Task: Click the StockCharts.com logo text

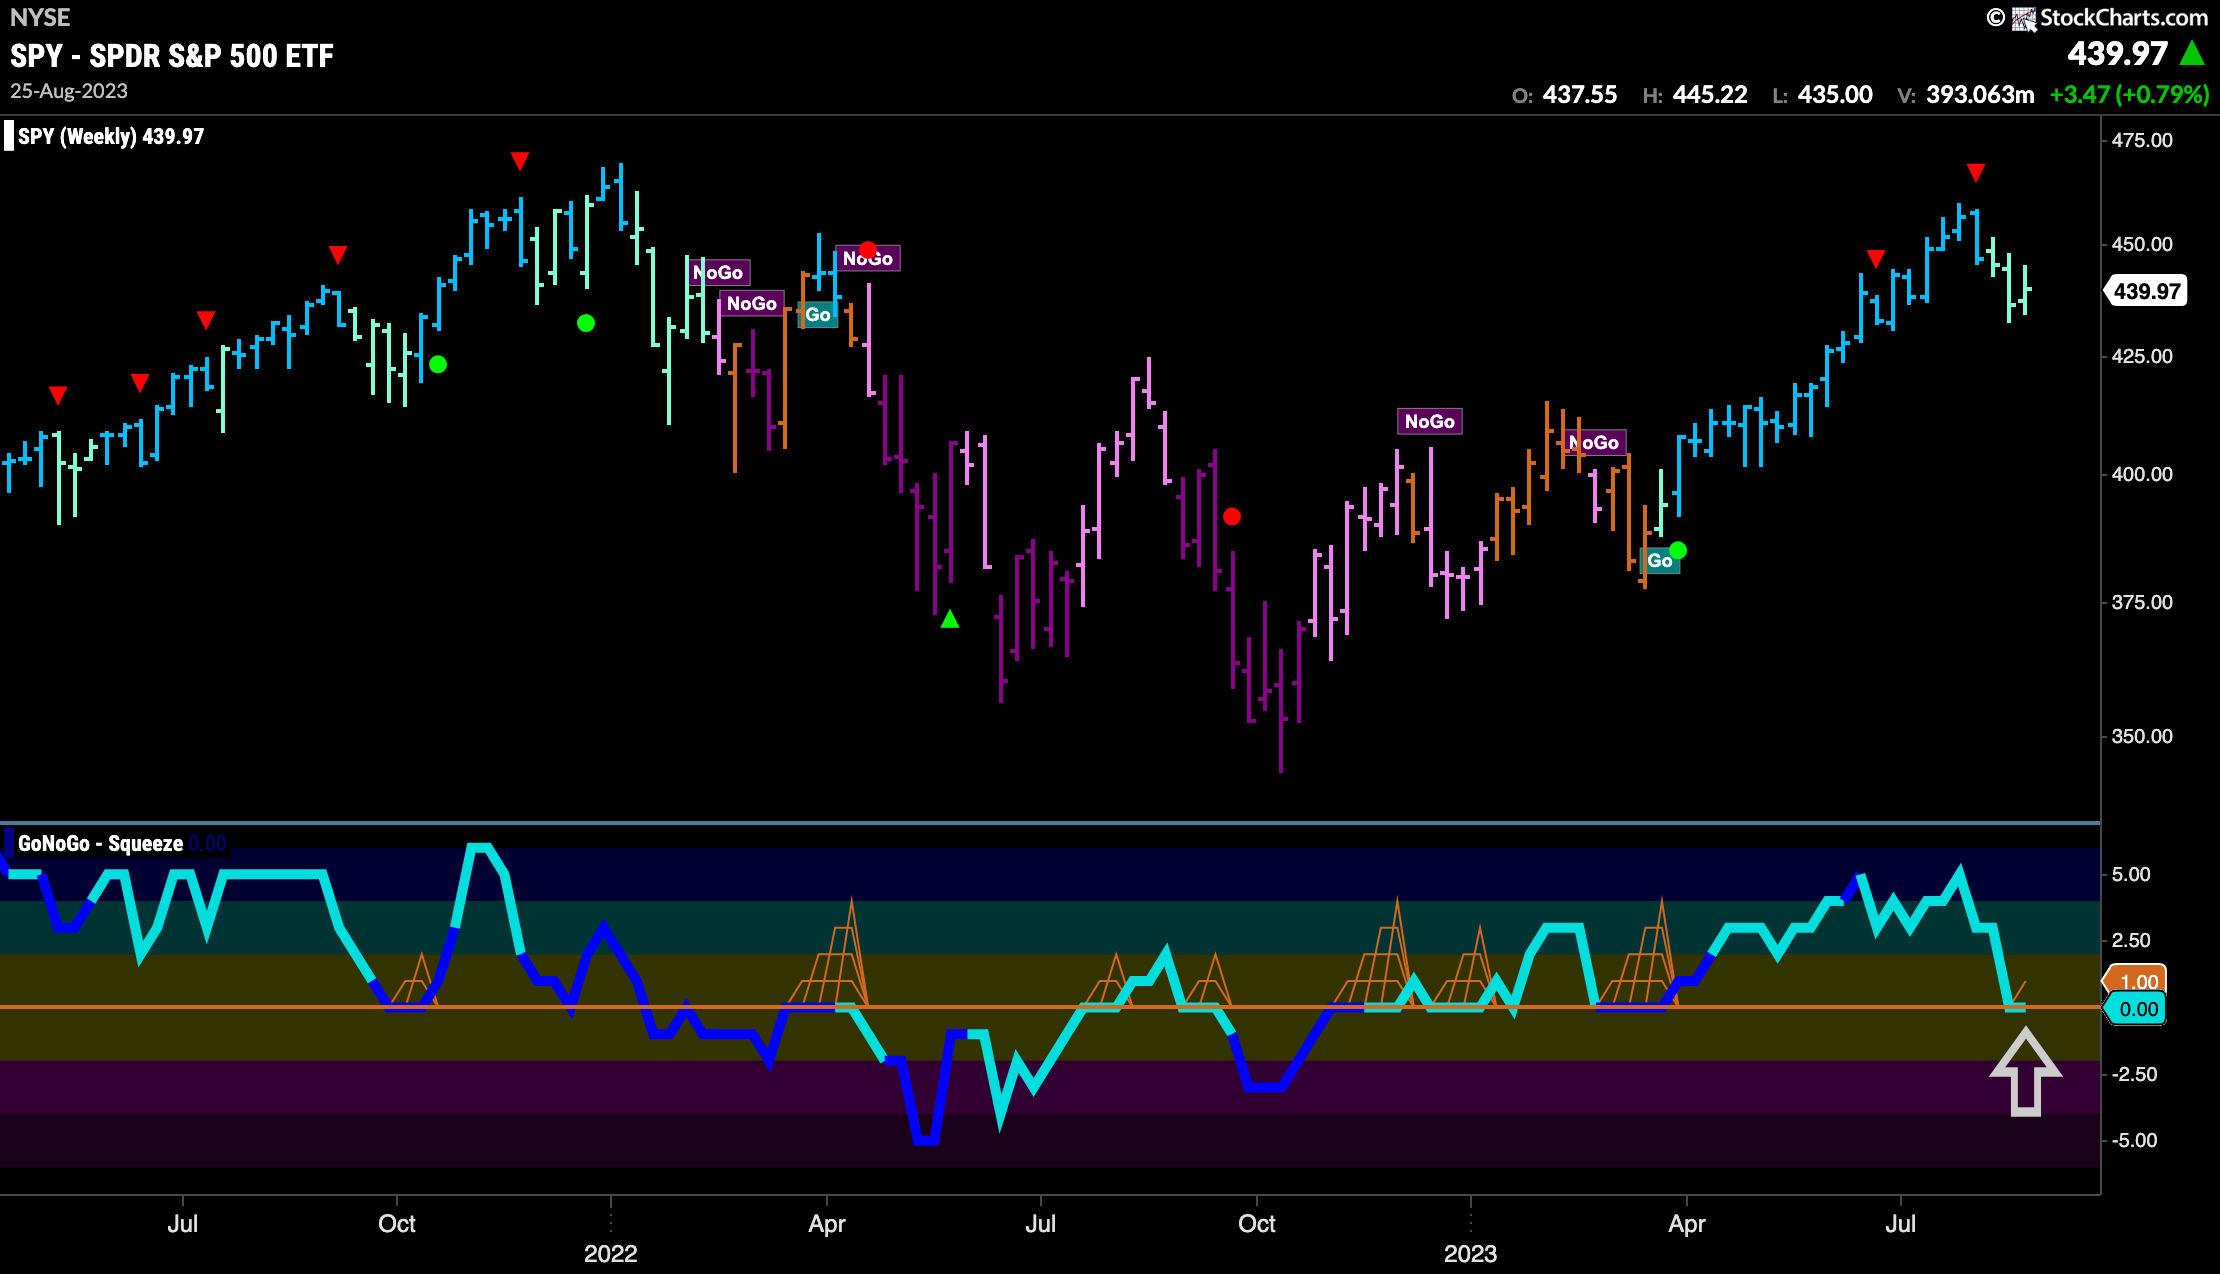Action: pyautogui.click(x=2123, y=17)
